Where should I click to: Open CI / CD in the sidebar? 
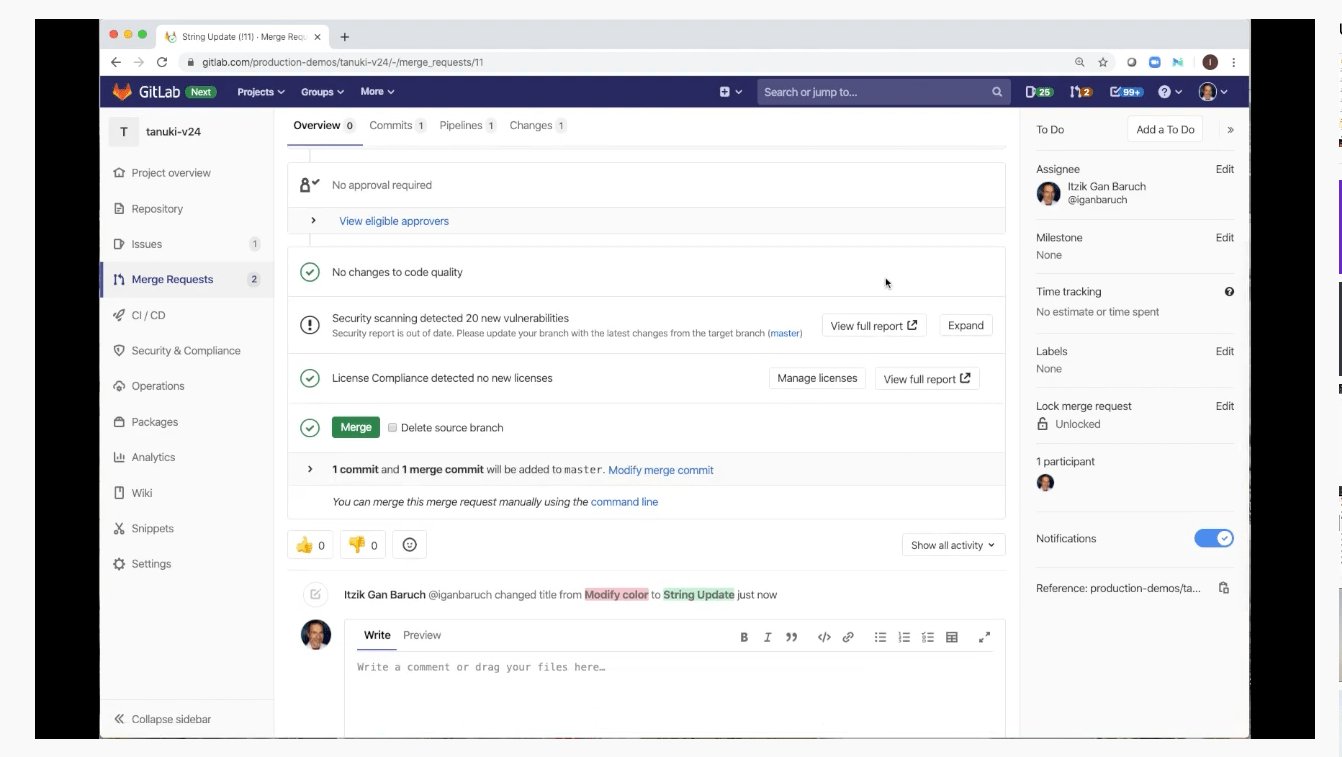(x=148, y=315)
